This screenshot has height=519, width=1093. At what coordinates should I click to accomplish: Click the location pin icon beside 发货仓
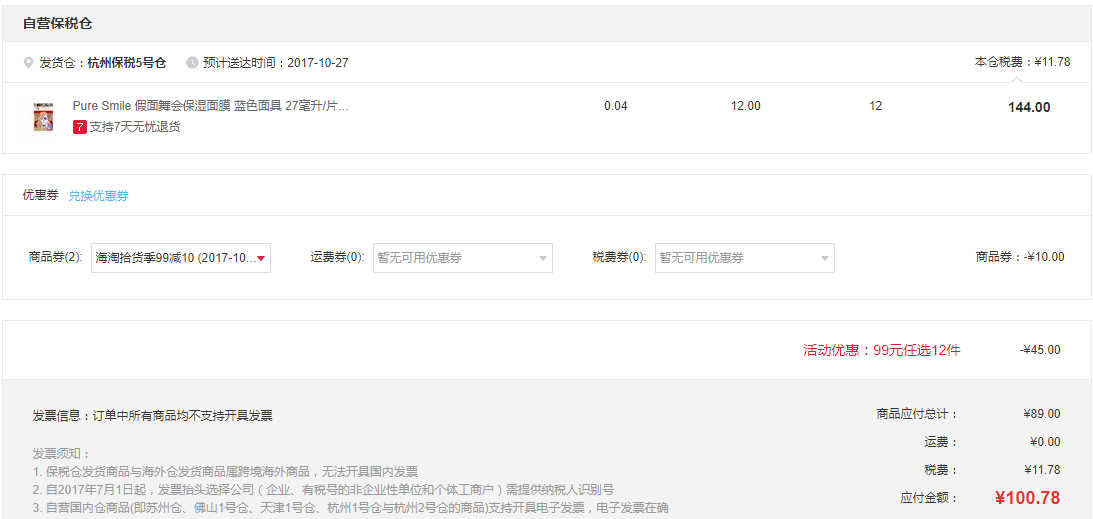tap(28, 63)
